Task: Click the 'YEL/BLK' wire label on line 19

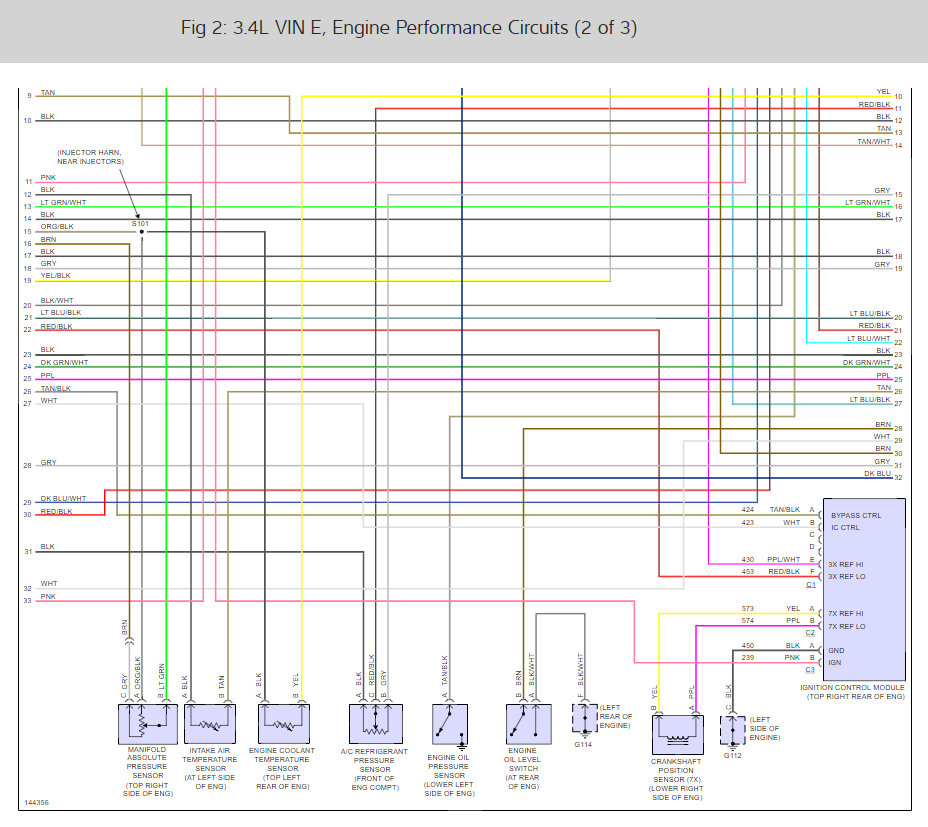Action: point(55,276)
